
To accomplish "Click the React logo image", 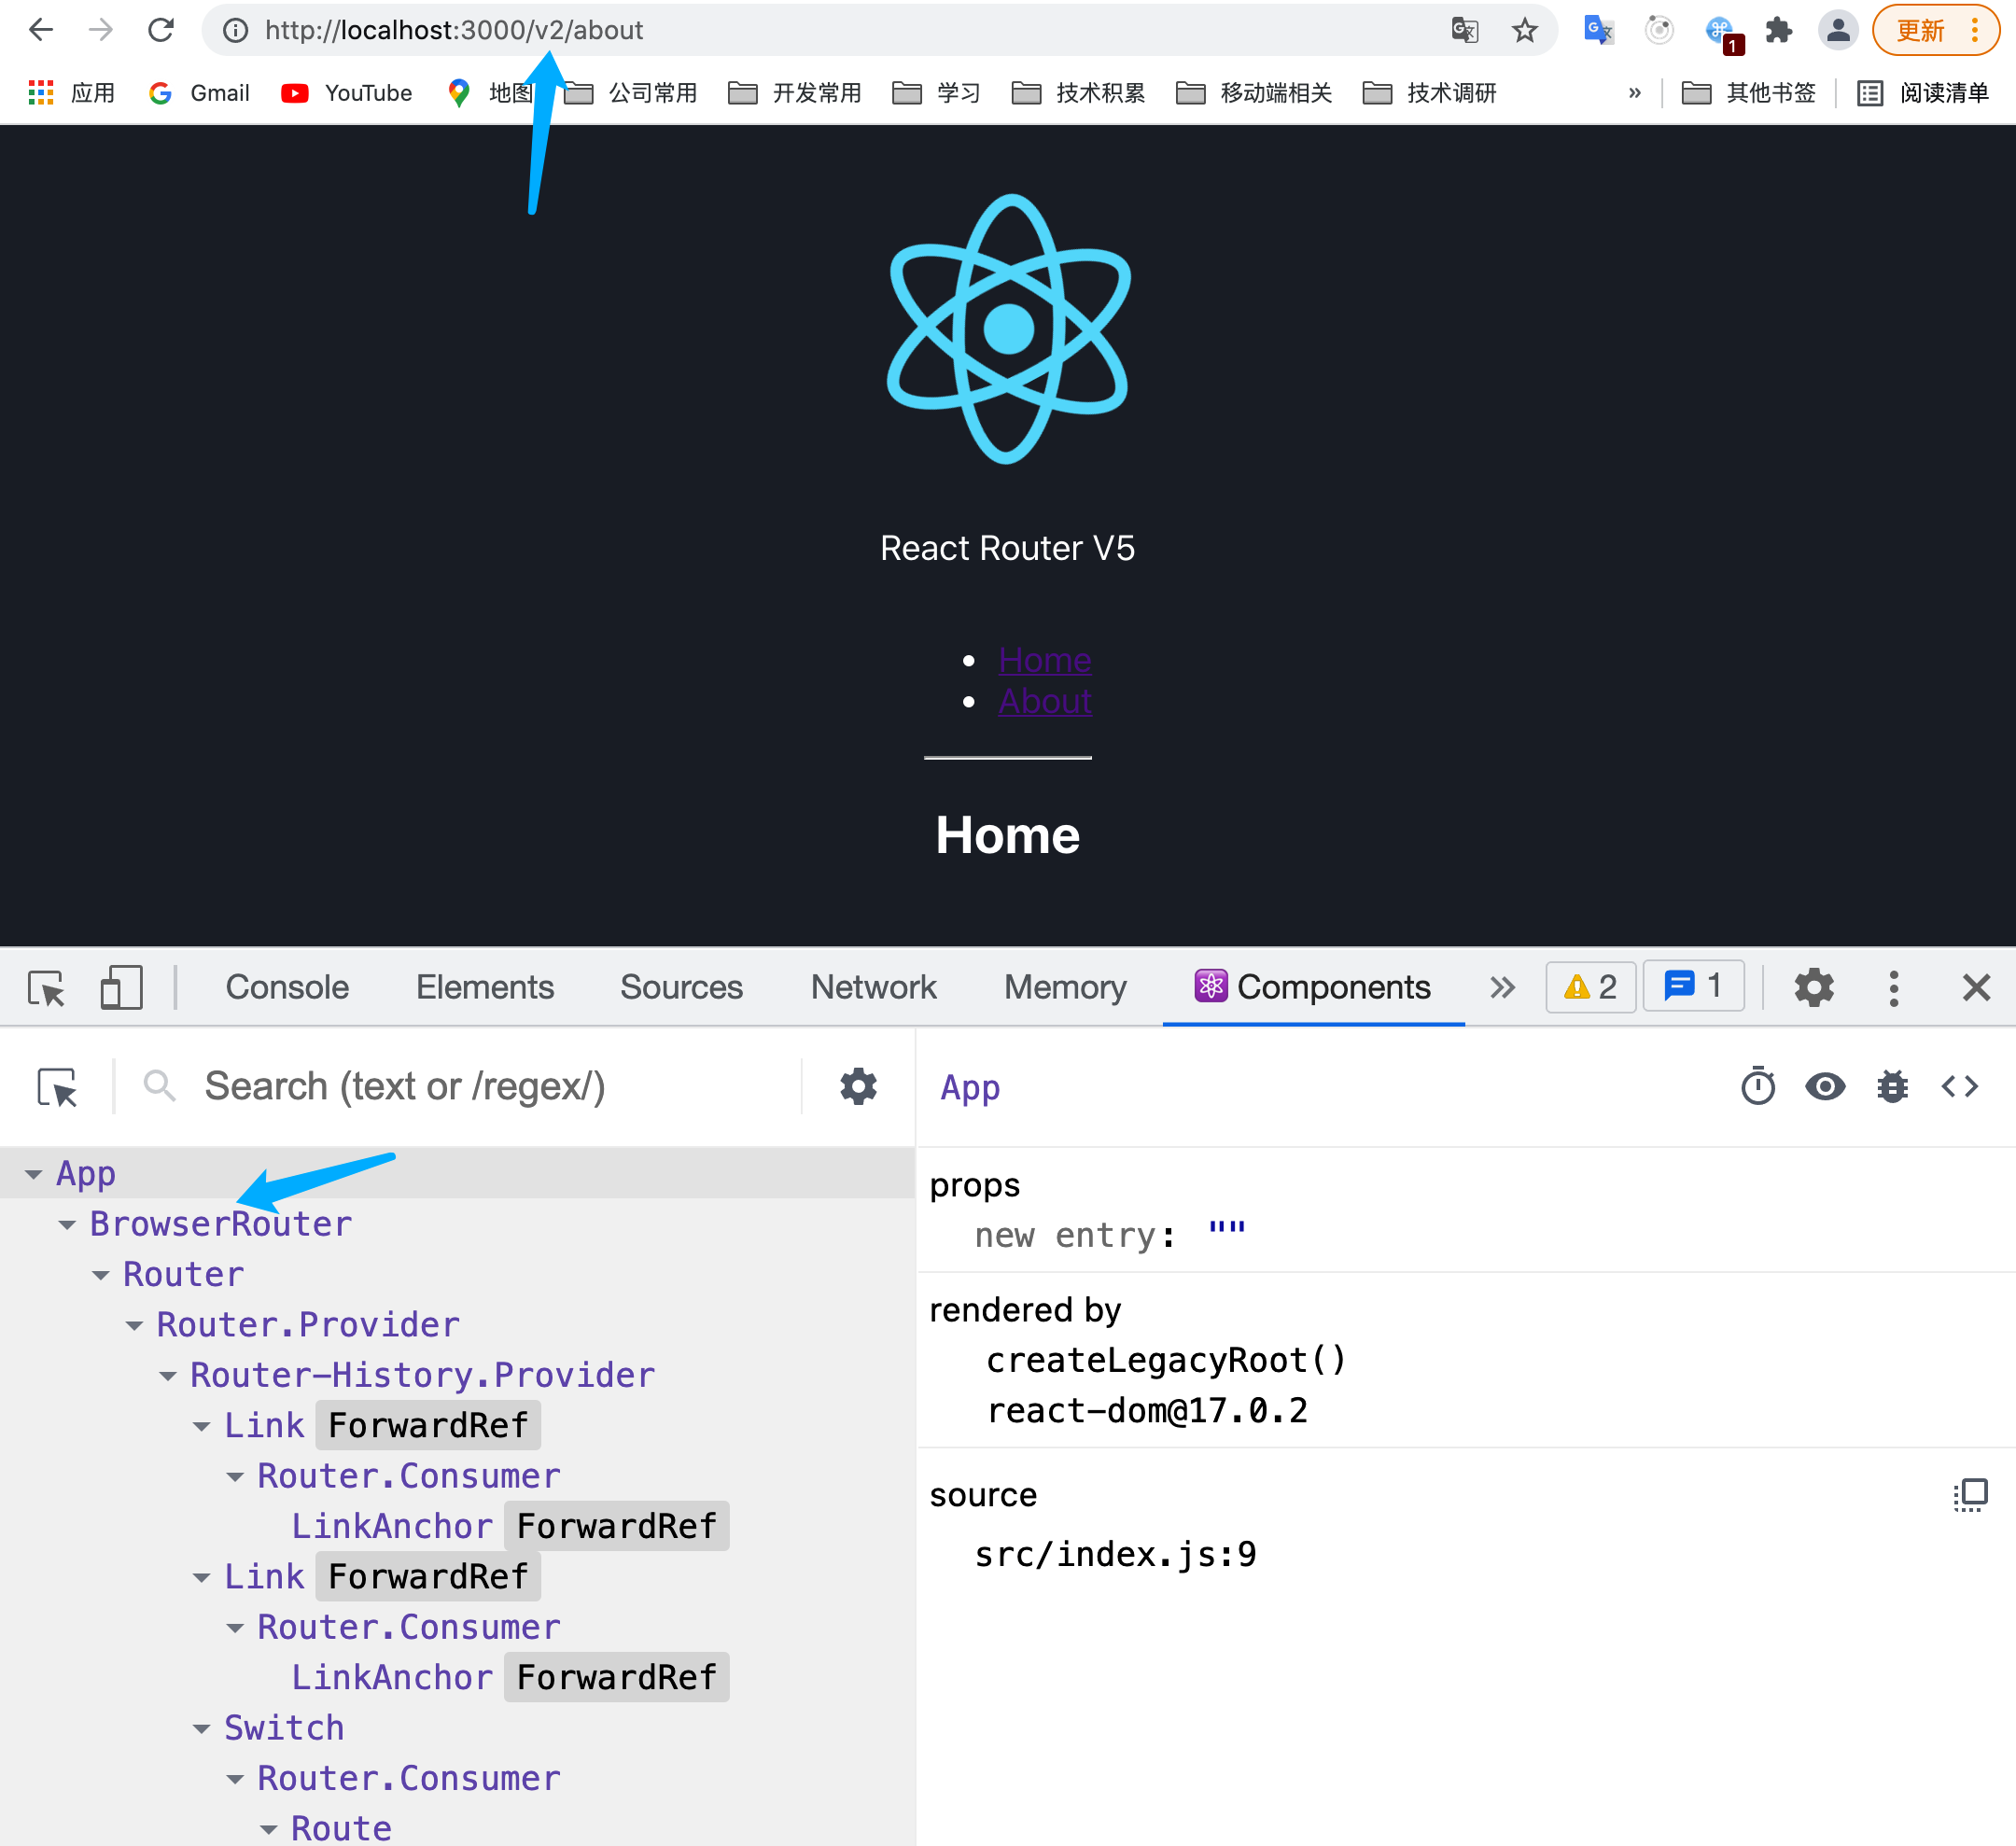I will click(x=1008, y=329).
